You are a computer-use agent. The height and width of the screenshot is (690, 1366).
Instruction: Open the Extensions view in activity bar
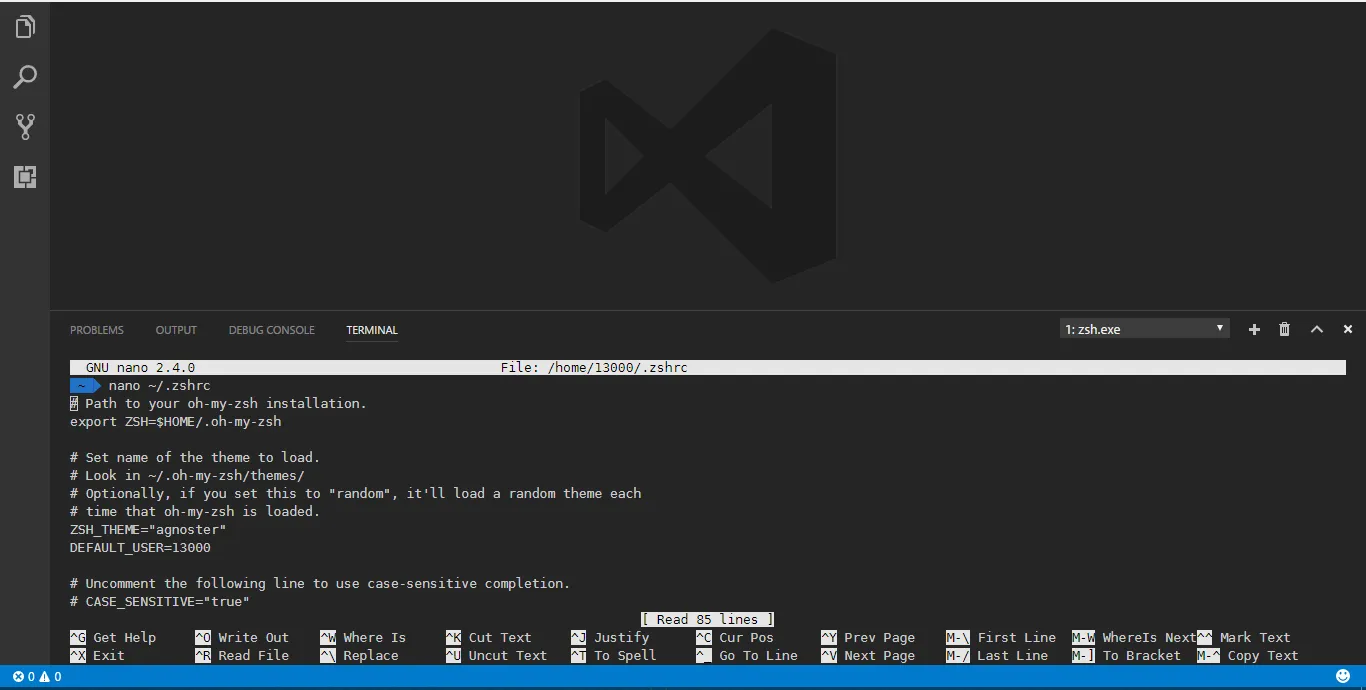point(25,177)
